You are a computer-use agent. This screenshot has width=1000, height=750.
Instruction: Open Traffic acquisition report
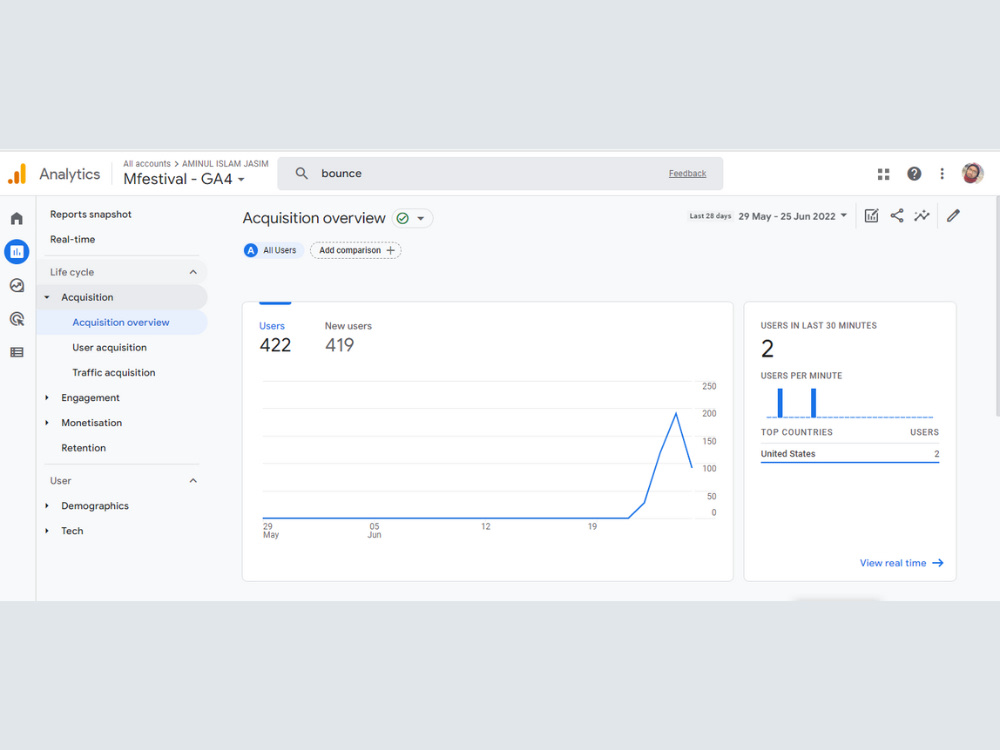tap(114, 372)
